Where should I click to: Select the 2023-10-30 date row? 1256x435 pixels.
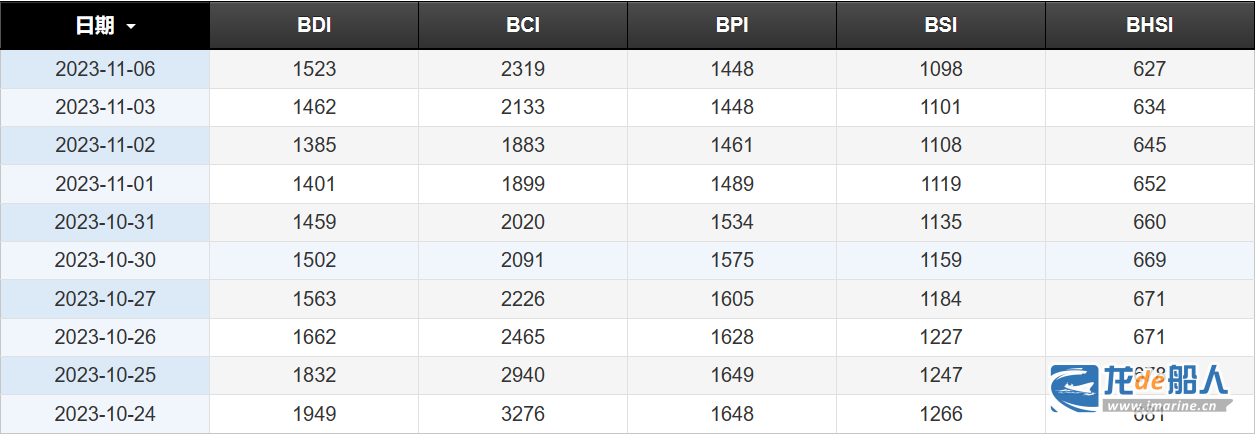point(105,260)
